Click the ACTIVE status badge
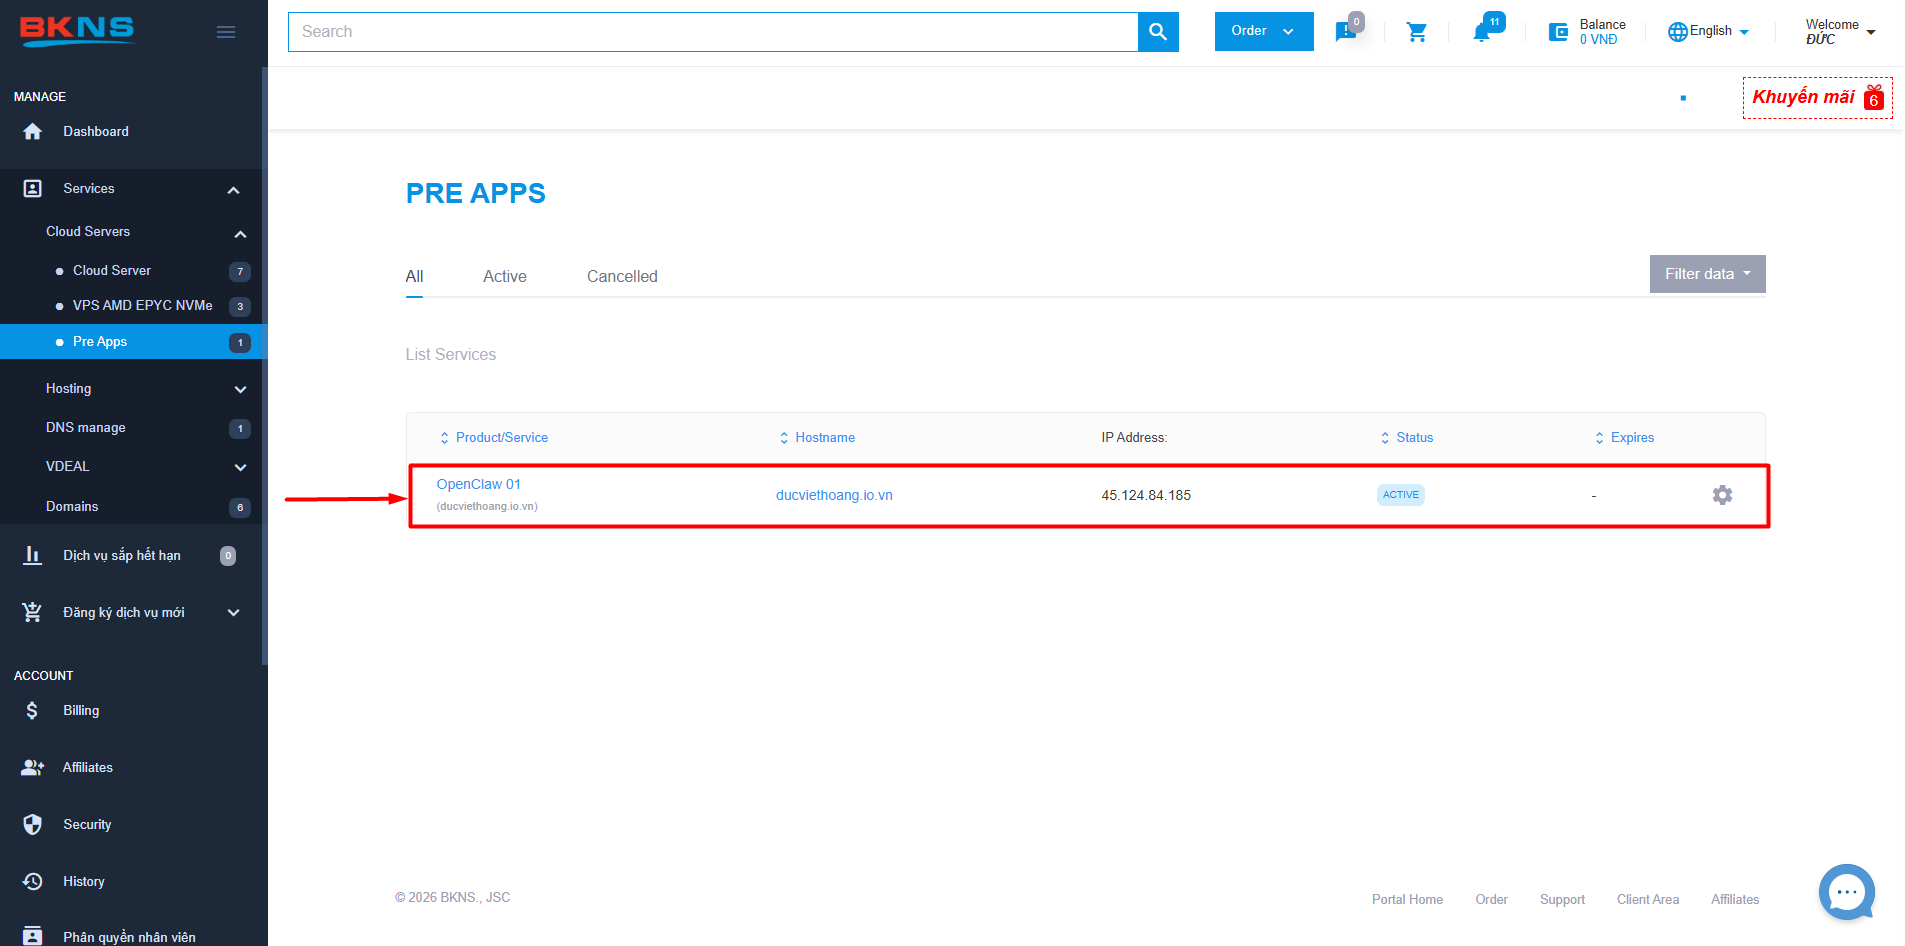The width and height of the screenshot is (1905, 946). (1400, 495)
